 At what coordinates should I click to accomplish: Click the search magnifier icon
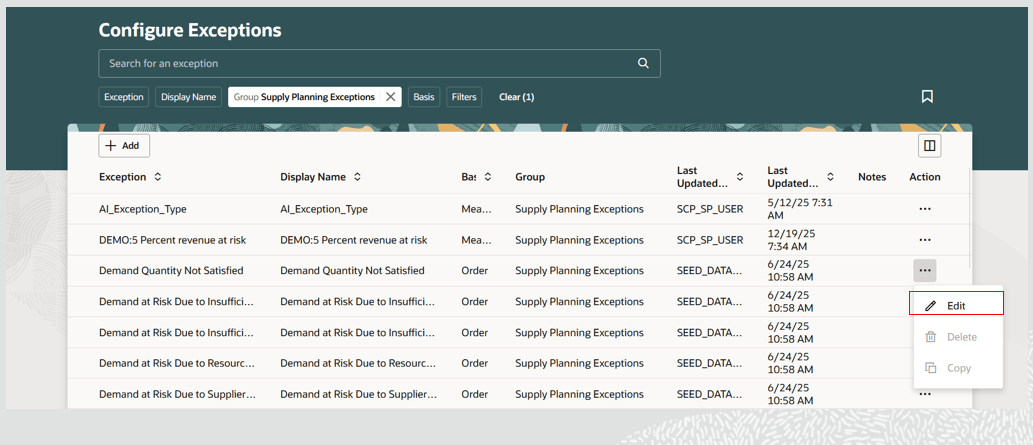pos(643,63)
